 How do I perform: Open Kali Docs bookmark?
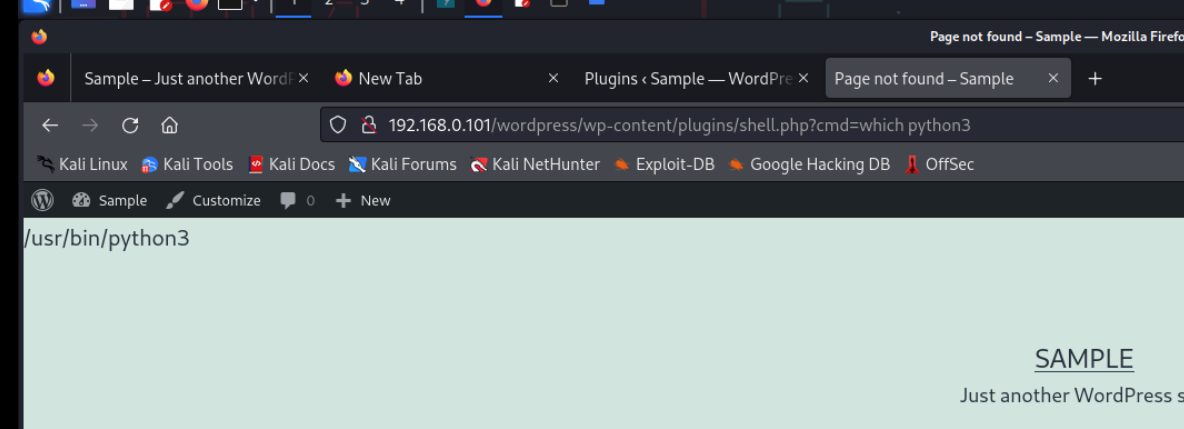(x=291, y=164)
